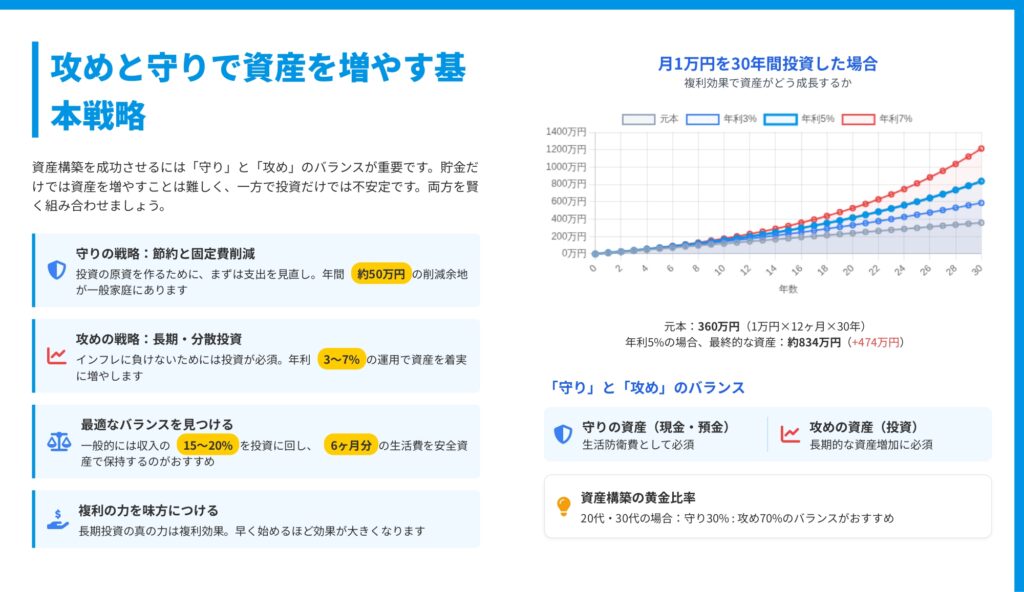This screenshot has width=1024, height=592.
Task: Click the 年利7% red legend swatch
Action: point(858,119)
